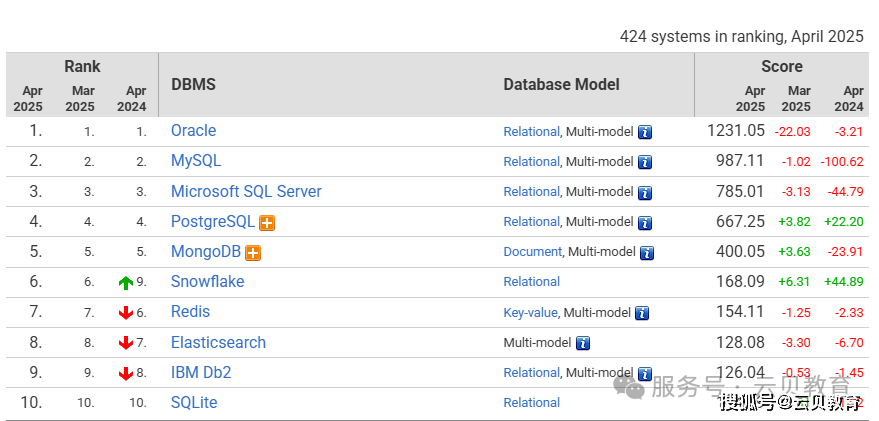
Task: Open the Relational model link in Snowflake row
Action: [531, 282]
